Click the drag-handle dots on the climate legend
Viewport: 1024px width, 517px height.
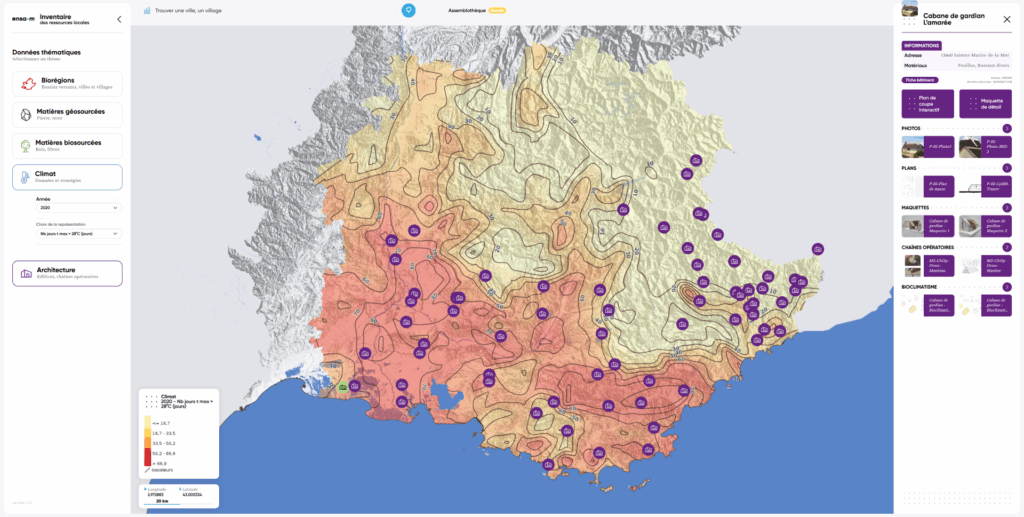point(149,401)
